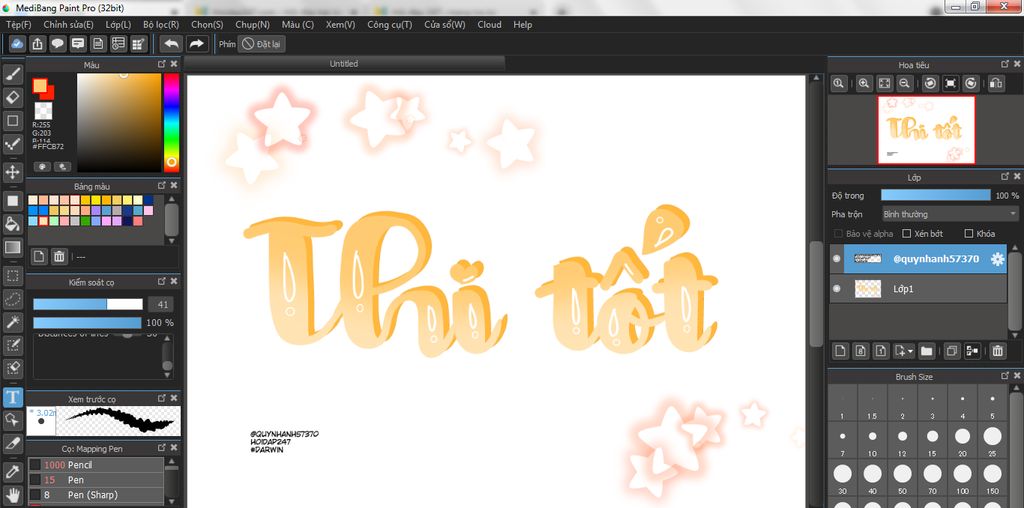This screenshot has width=1024, height=508.
Task: Open the Công cụ(T) menu
Action: tap(390, 24)
